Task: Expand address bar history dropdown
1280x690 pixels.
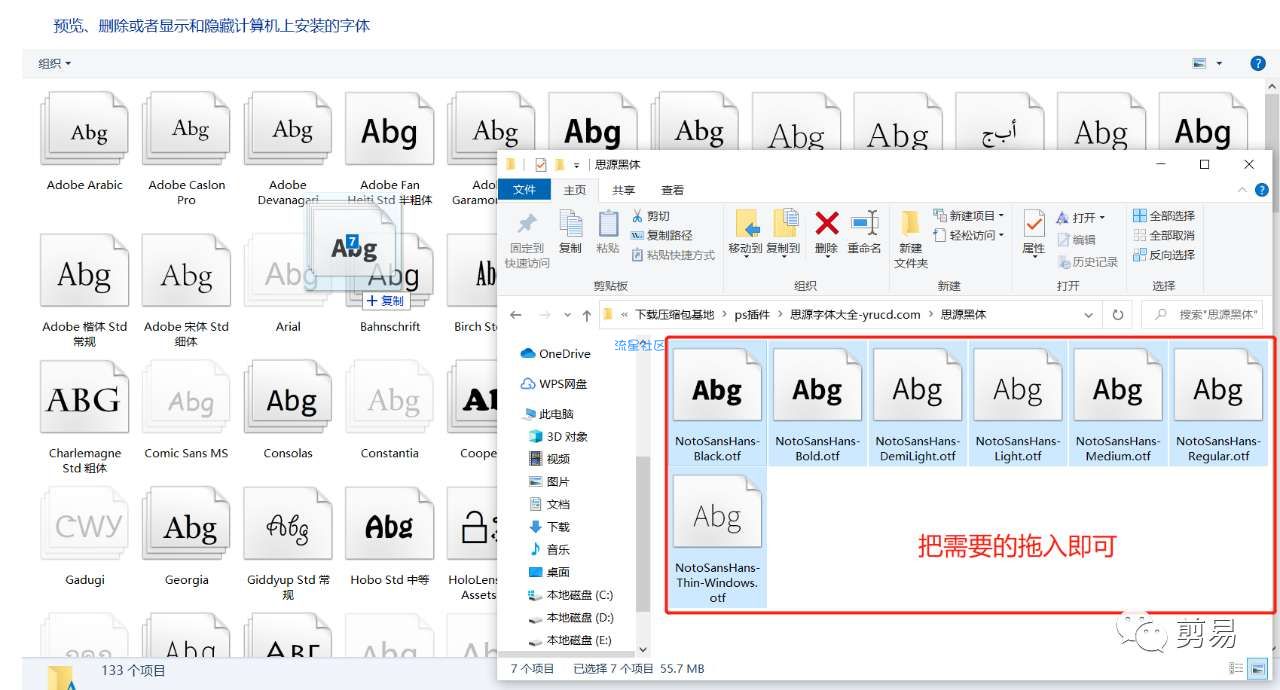Action: tap(1089, 314)
